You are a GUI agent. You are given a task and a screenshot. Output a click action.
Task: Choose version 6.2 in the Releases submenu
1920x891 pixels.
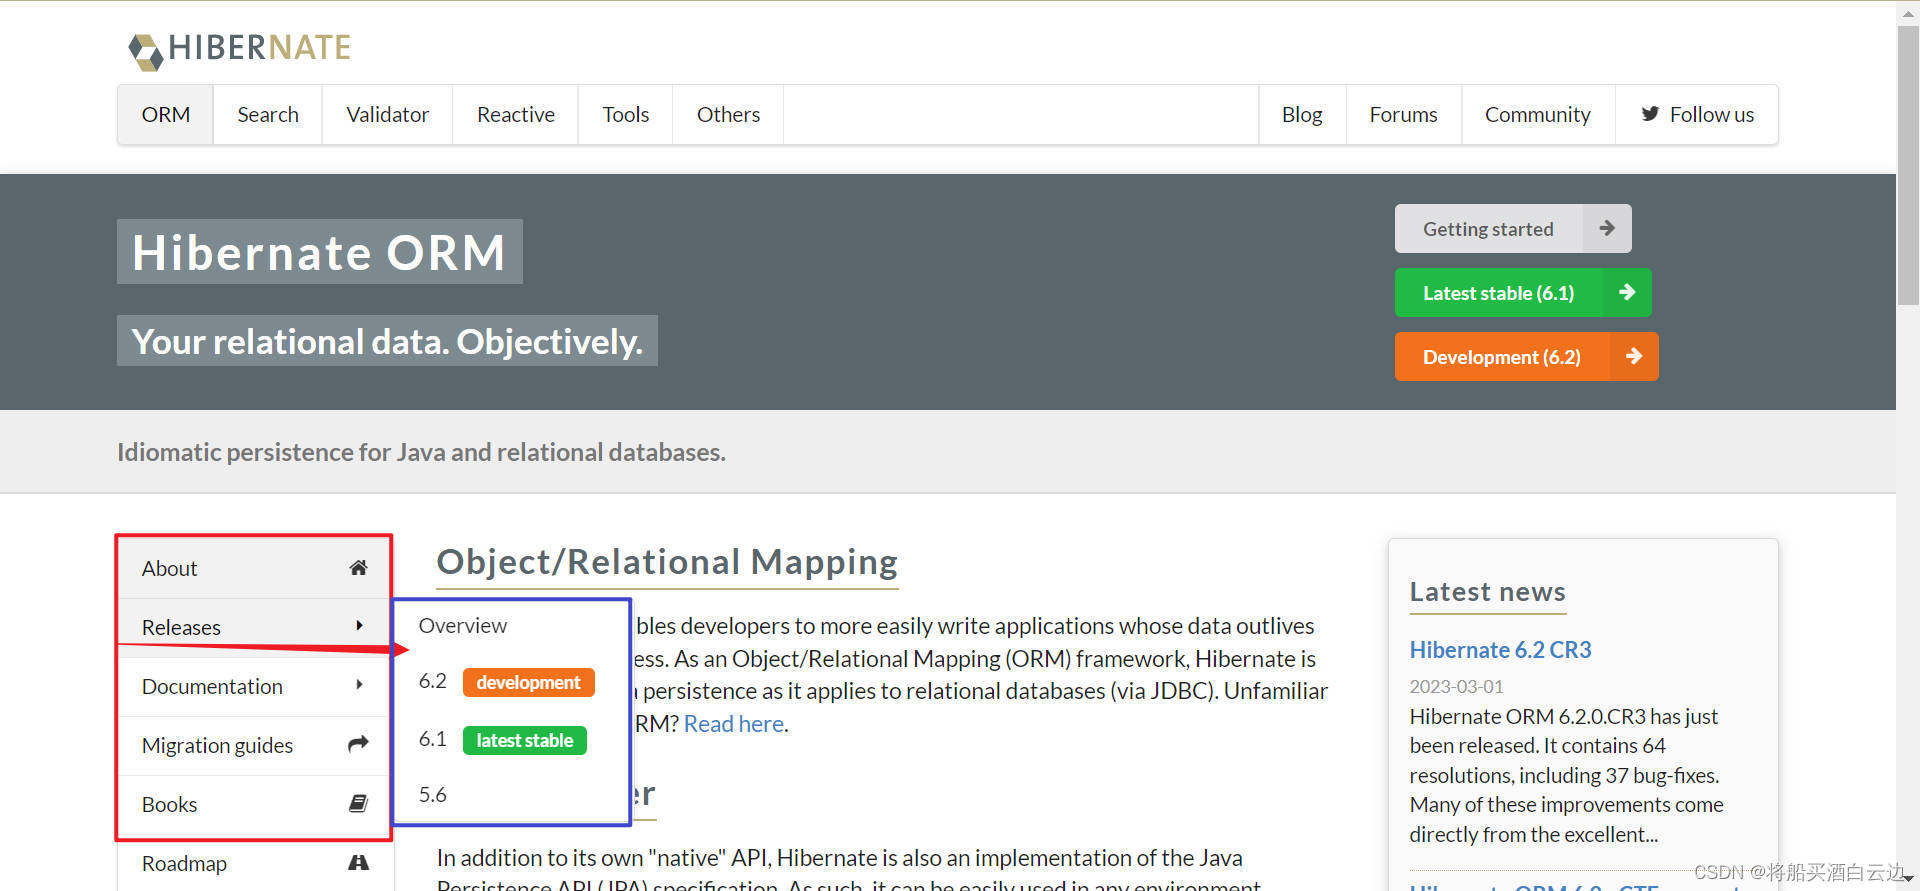click(433, 681)
